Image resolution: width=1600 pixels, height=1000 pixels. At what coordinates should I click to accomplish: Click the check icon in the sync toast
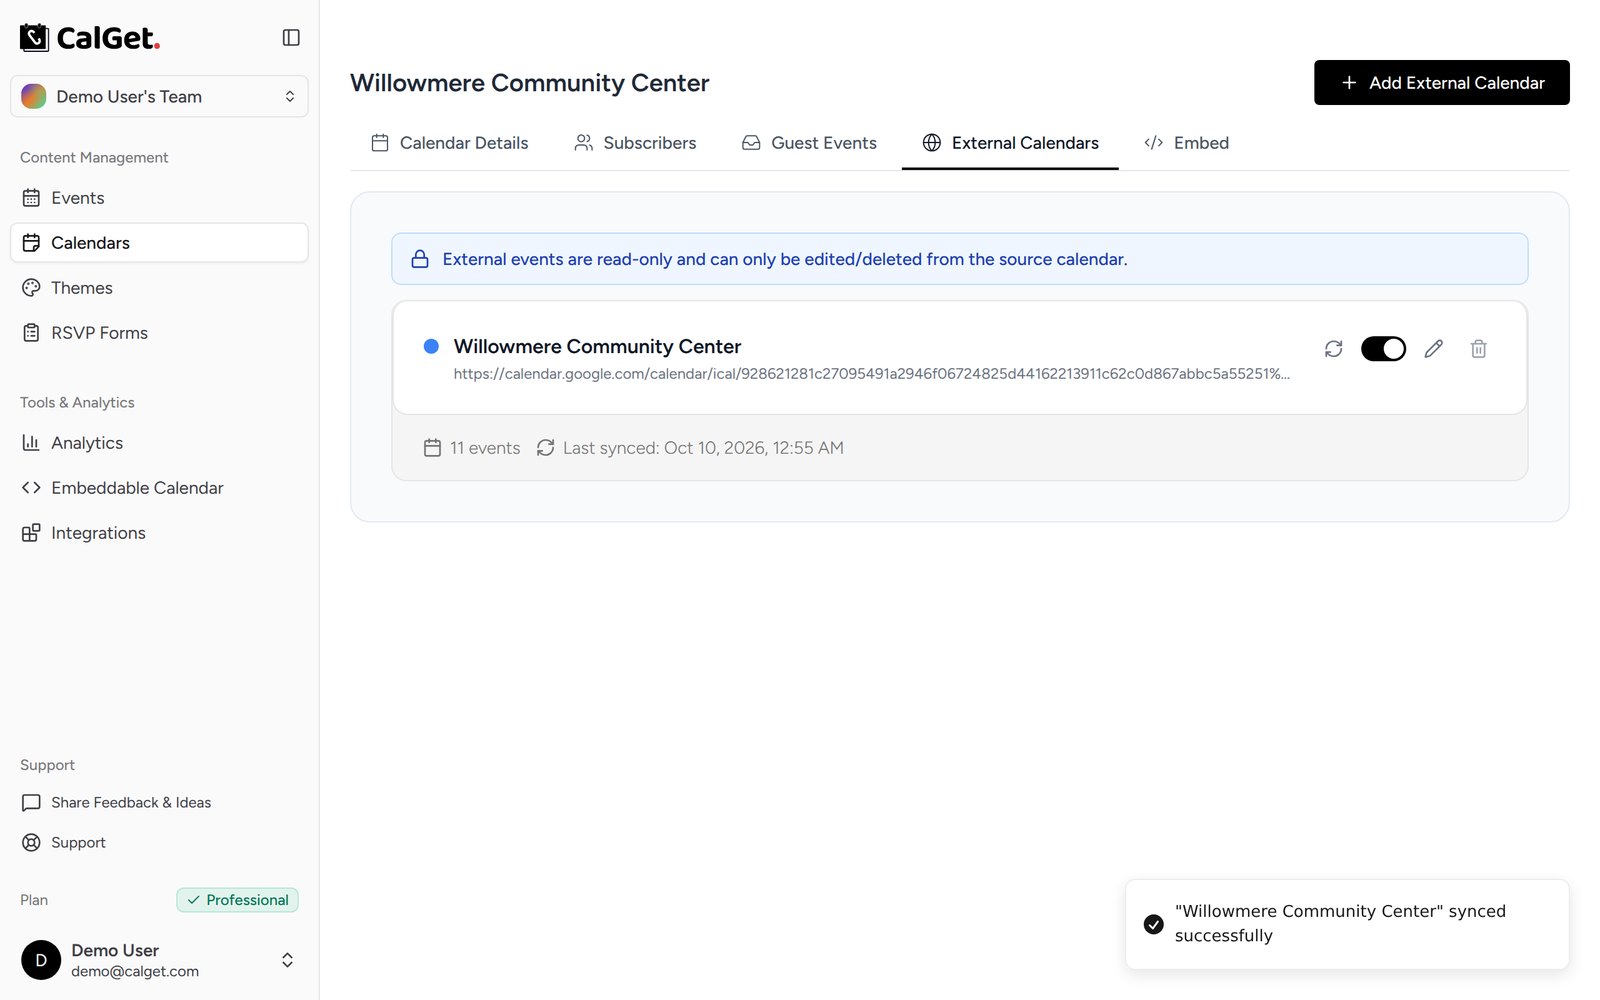1153,924
